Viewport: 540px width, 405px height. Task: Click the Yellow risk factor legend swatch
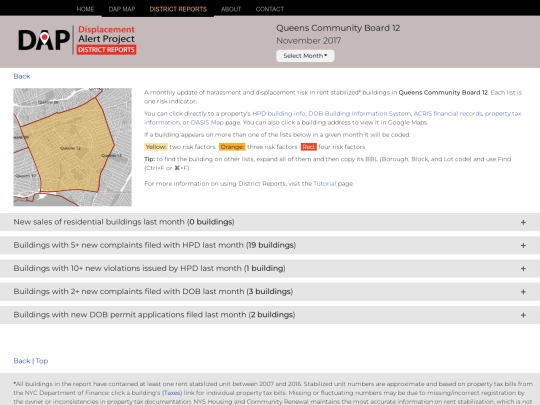pos(156,147)
